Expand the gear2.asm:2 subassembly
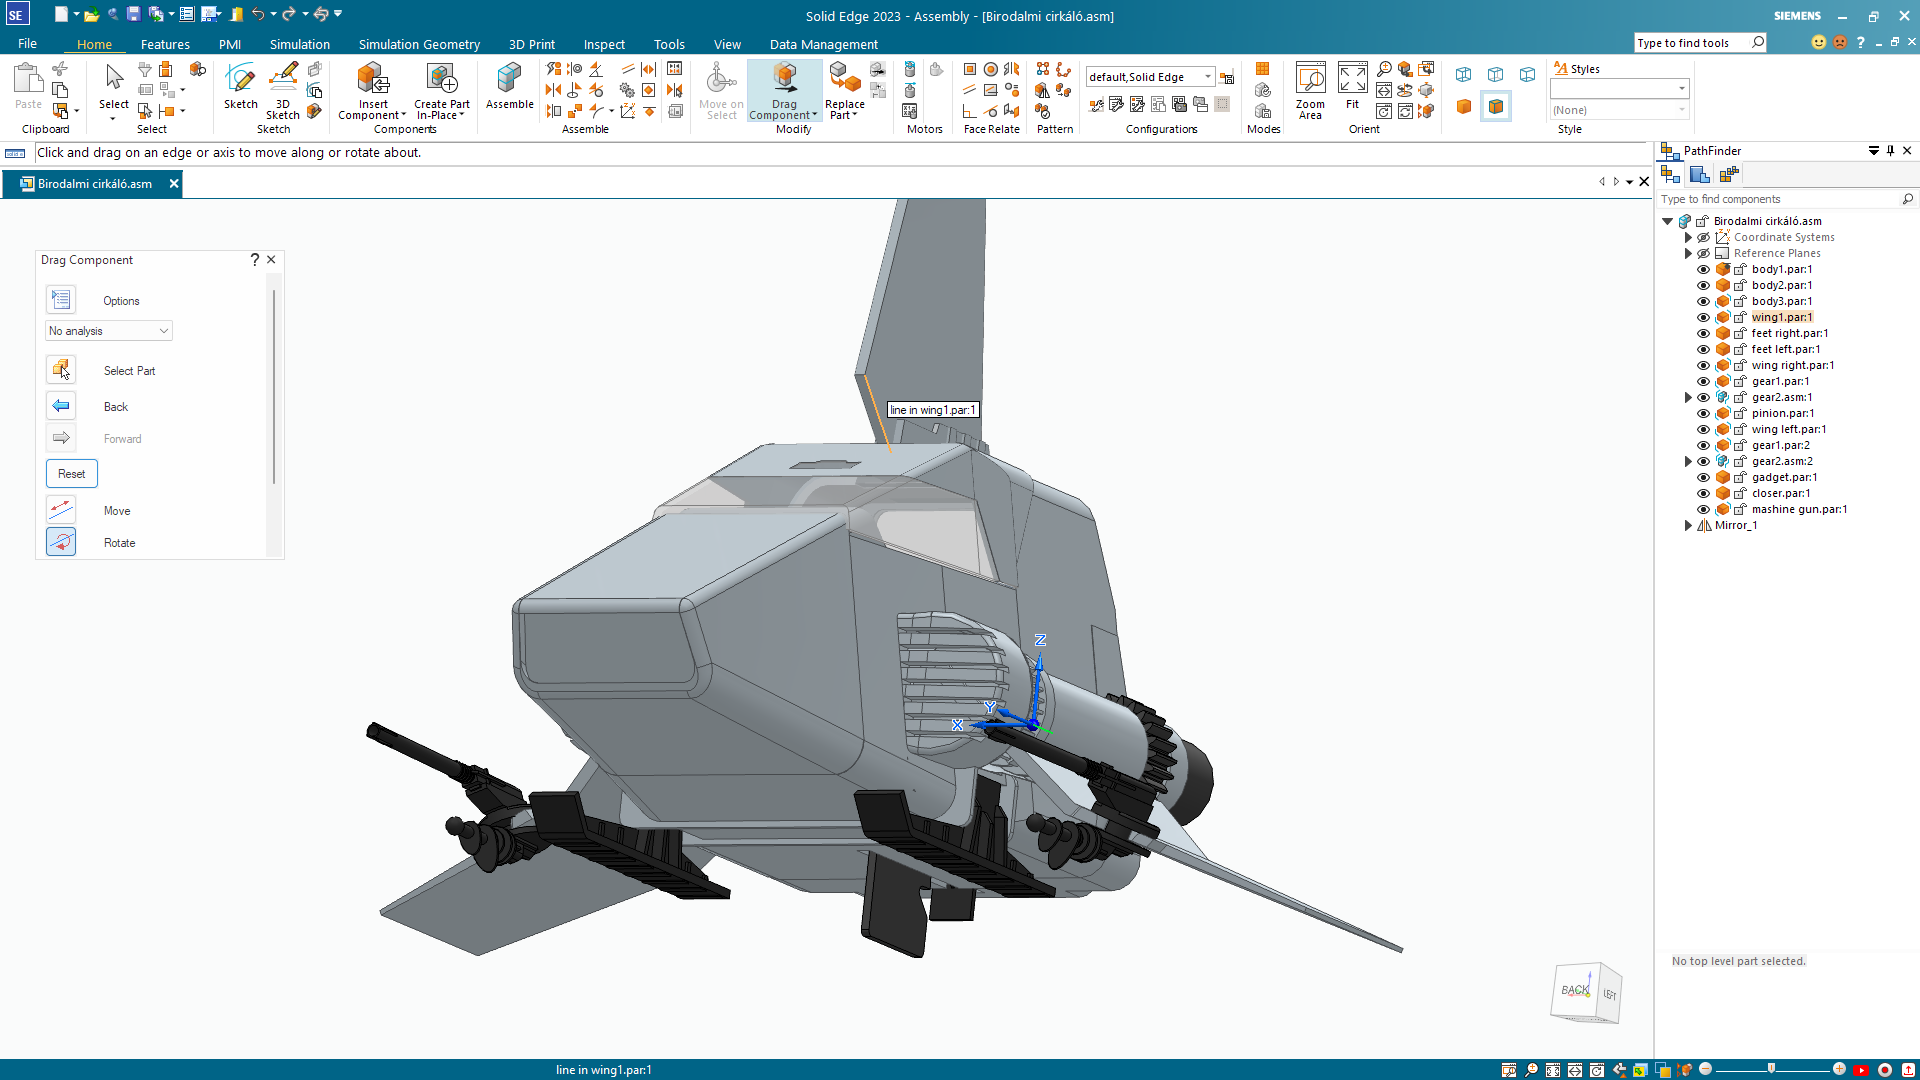The image size is (1920, 1080). [1688, 461]
